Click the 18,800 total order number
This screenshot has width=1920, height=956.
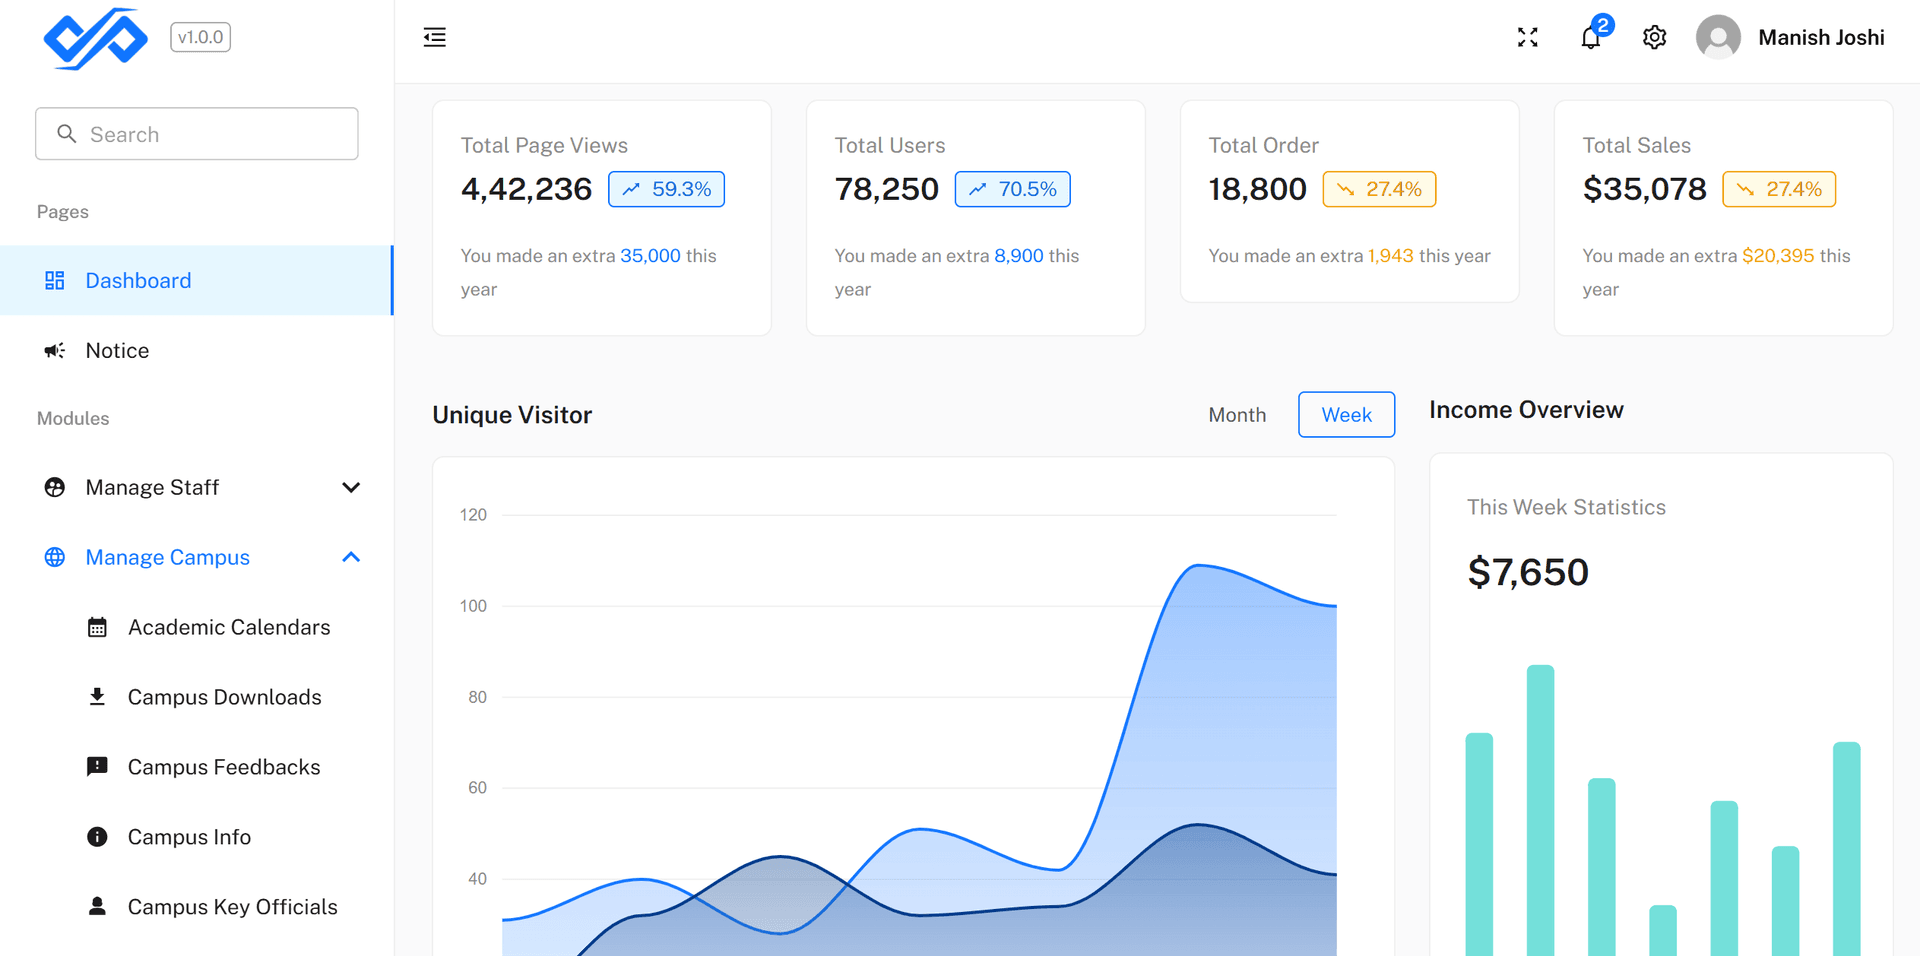pyautogui.click(x=1257, y=189)
